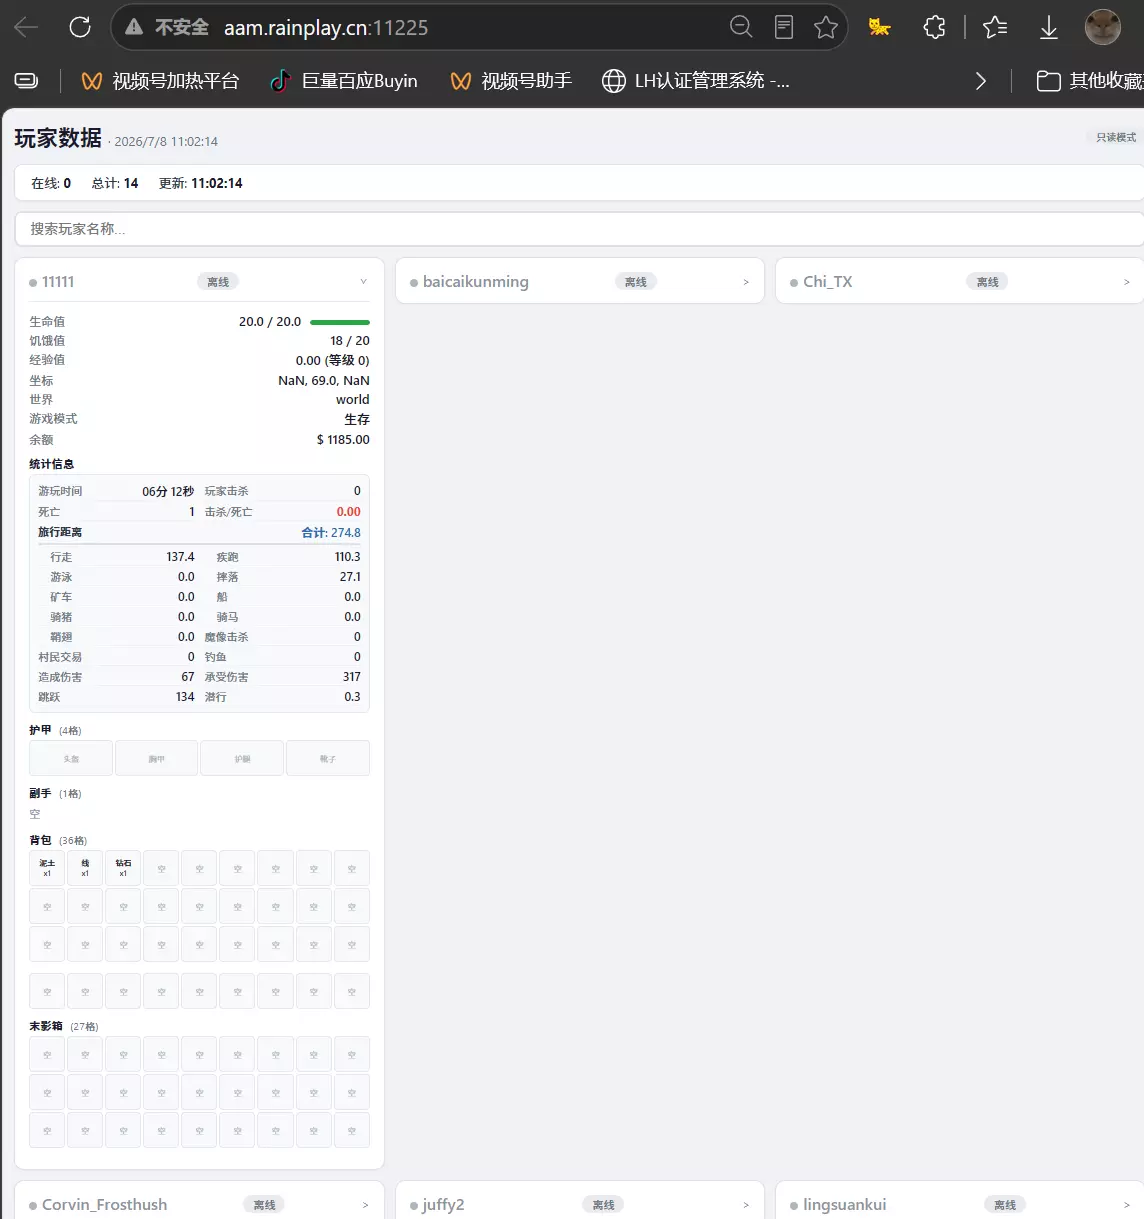
Task: Click the insecure-site warning icon
Action: (134, 27)
